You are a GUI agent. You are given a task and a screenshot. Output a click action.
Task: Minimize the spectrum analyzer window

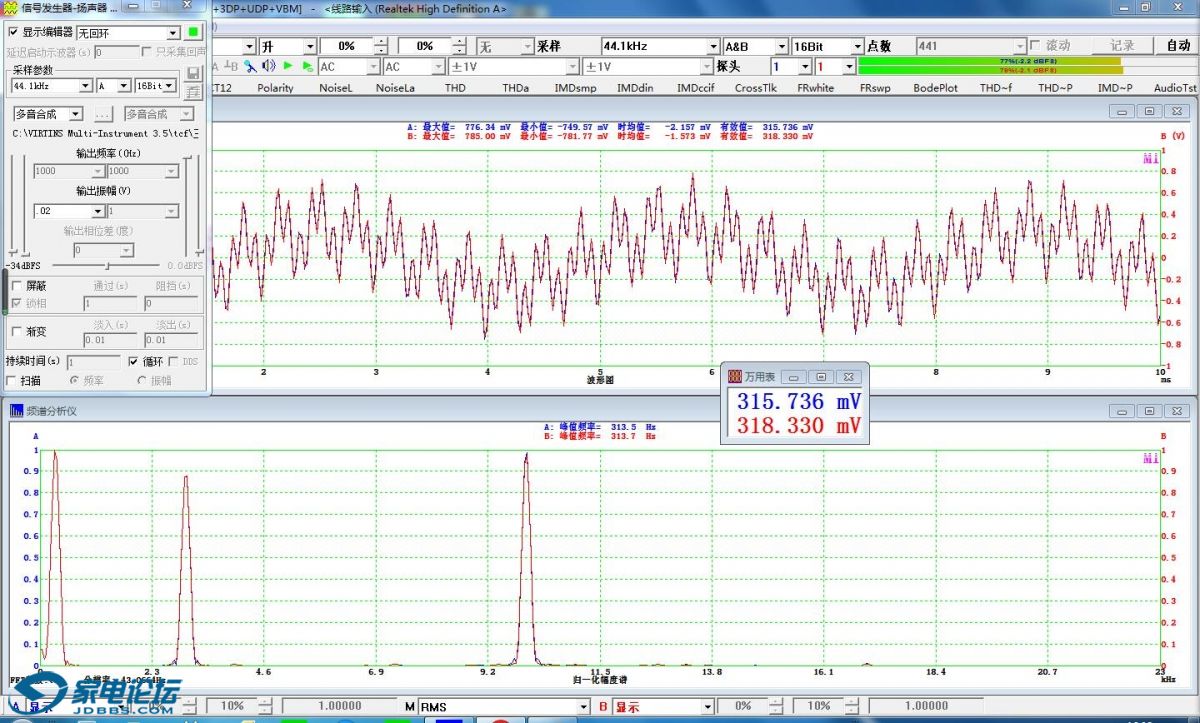coord(1123,411)
